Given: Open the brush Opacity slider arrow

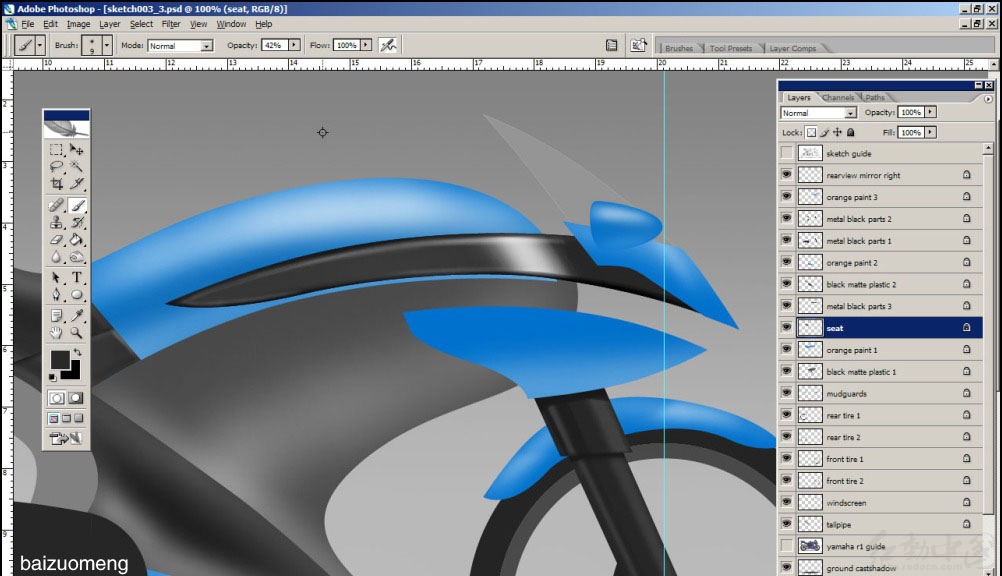Looking at the screenshot, I should [294, 45].
